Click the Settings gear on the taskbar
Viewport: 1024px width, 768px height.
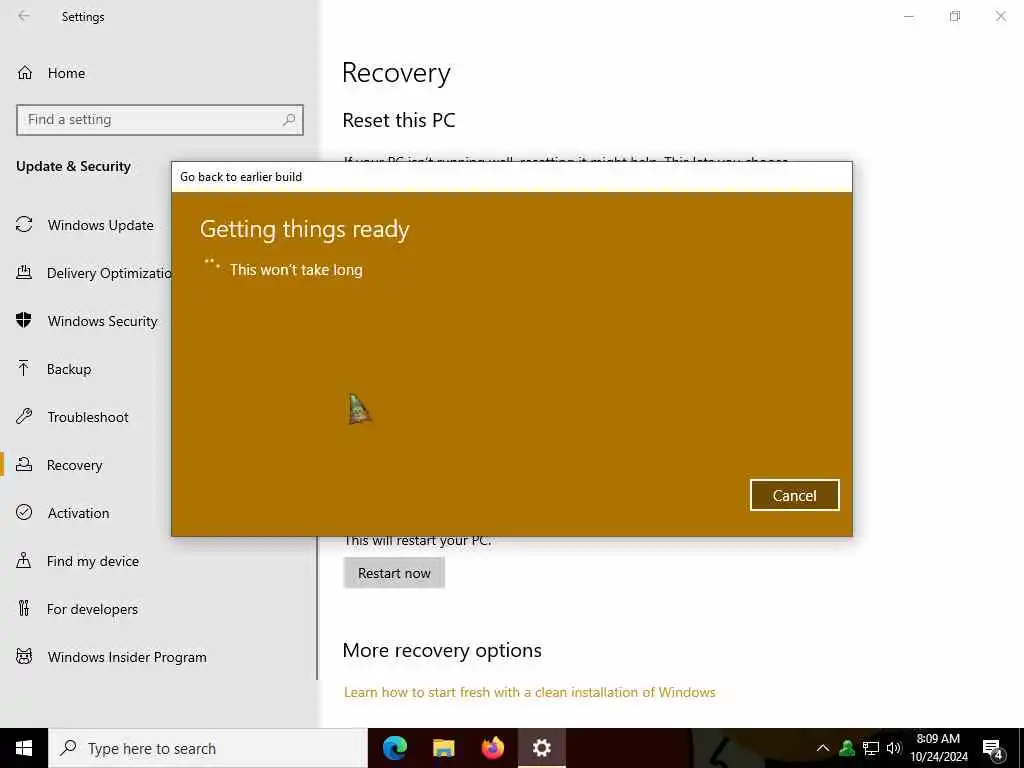tap(541, 748)
